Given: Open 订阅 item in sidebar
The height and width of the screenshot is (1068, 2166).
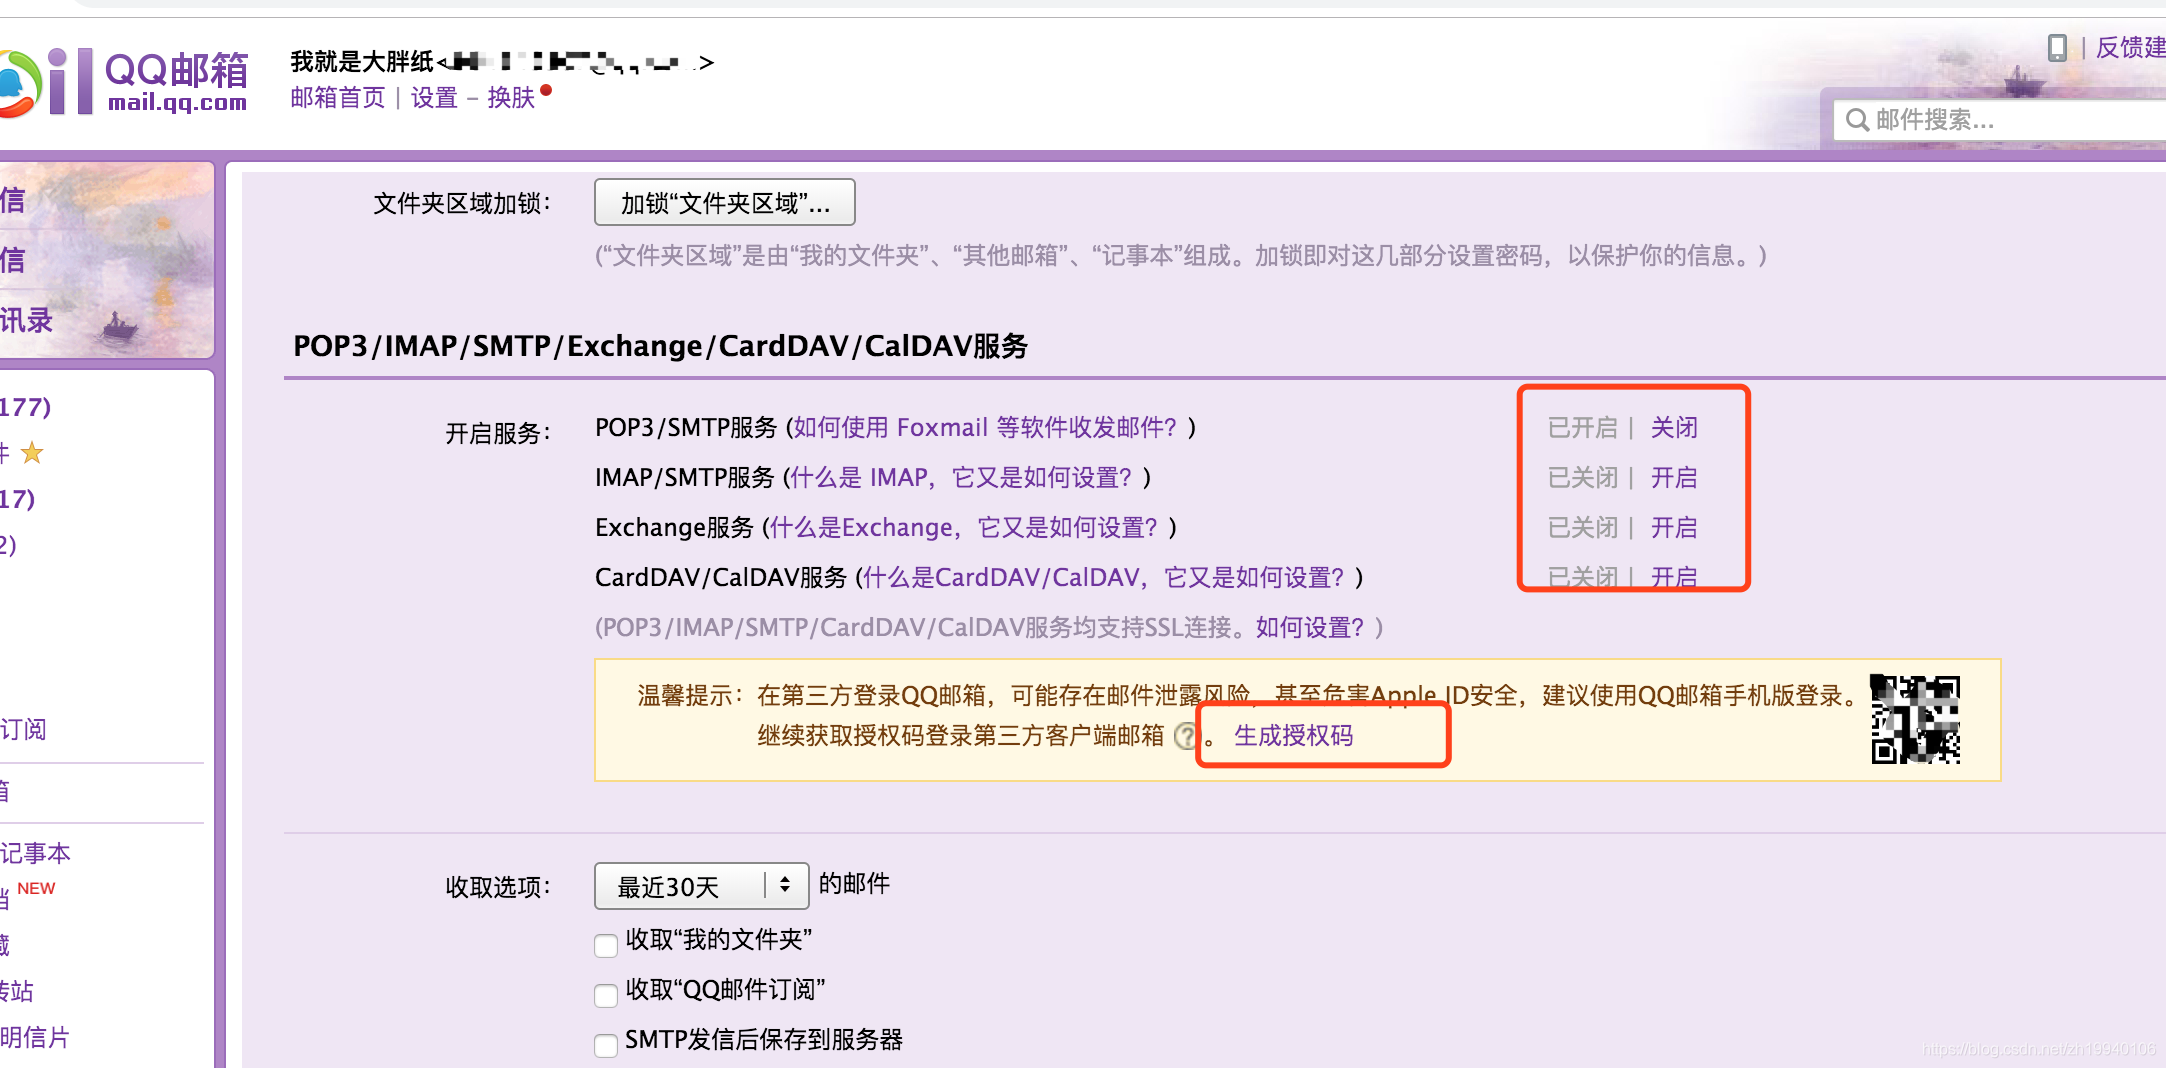Looking at the screenshot, I should [x=23, y=729].
